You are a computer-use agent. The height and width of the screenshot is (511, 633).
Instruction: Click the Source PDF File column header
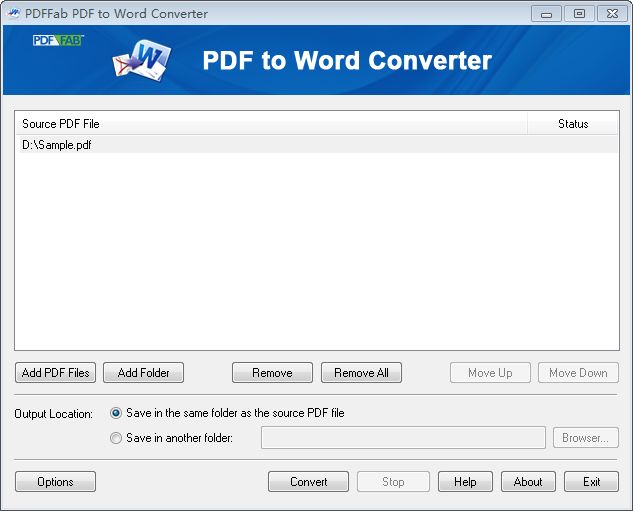[x=271, y=124]
